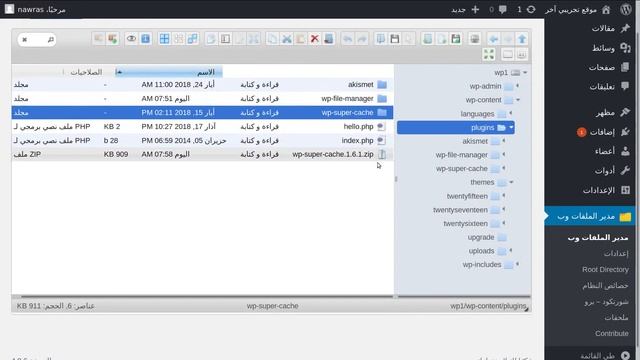Collapse themes folder in tree
640x360 pixels.
coord(511,182)
